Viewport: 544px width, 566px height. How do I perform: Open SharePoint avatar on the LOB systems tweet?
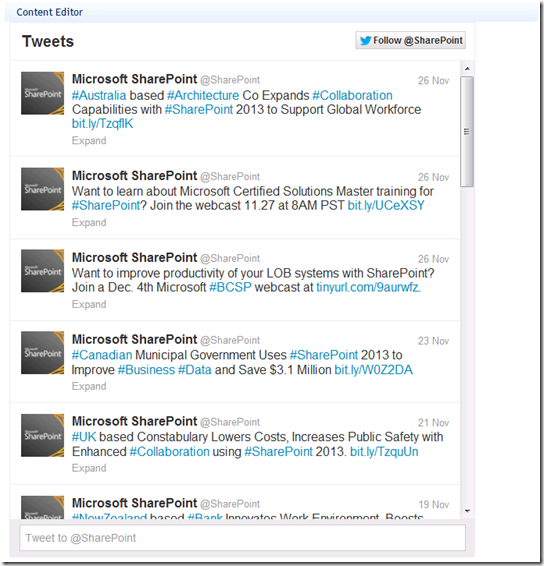(43, 271)
